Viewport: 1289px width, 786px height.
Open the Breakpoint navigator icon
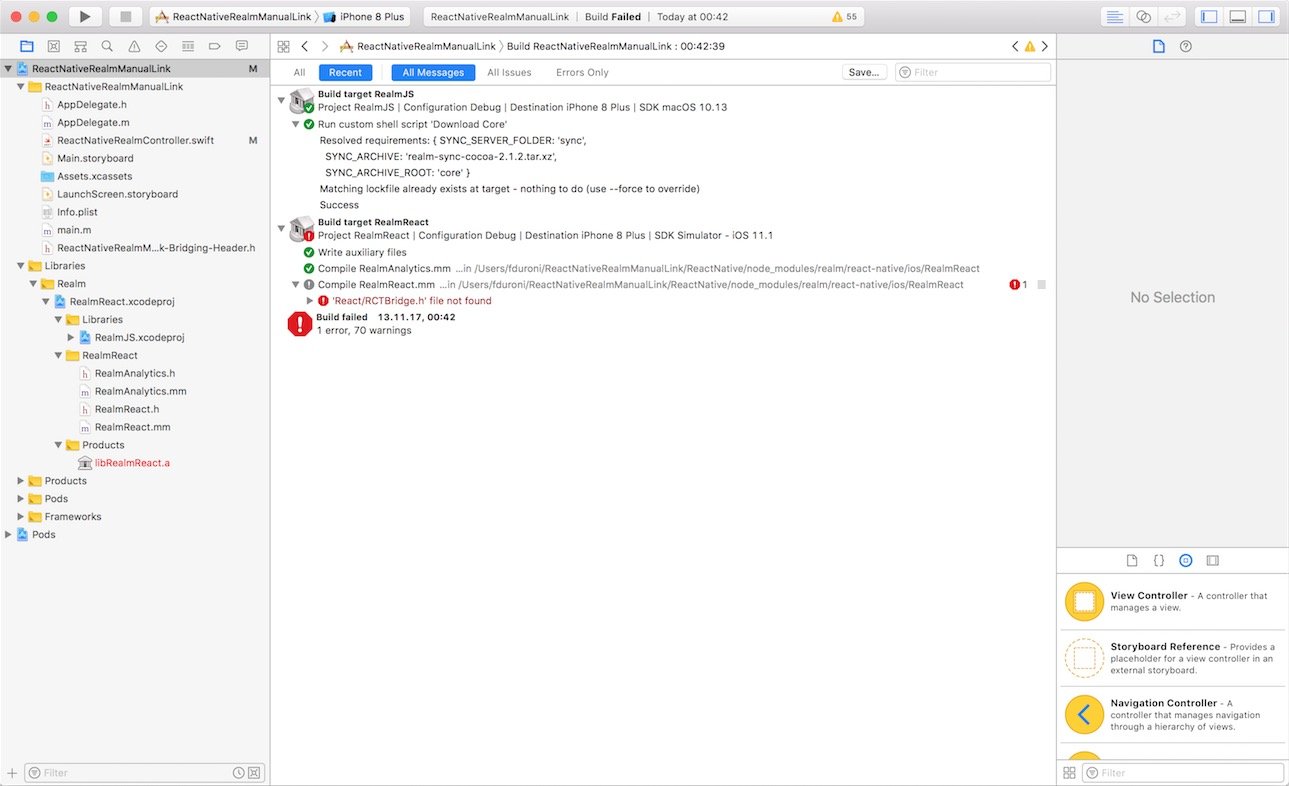(x=214, y=46)
